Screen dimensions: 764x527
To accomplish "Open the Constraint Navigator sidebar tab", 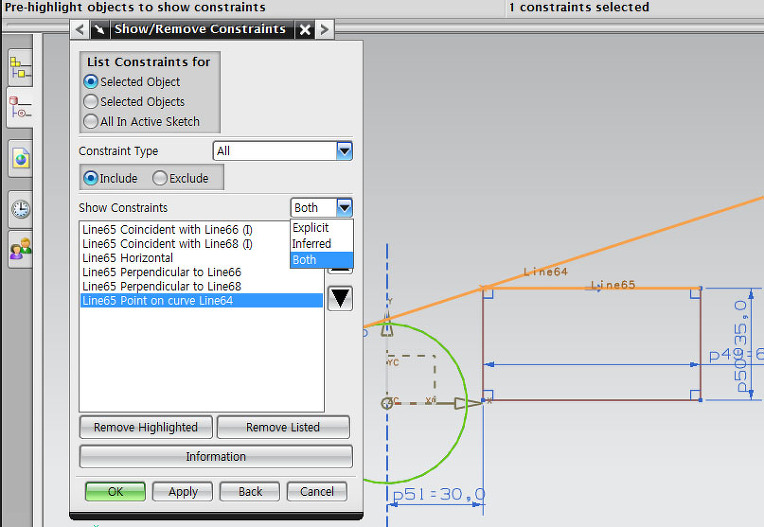I will pyautogui.click(x=20, y=107).
